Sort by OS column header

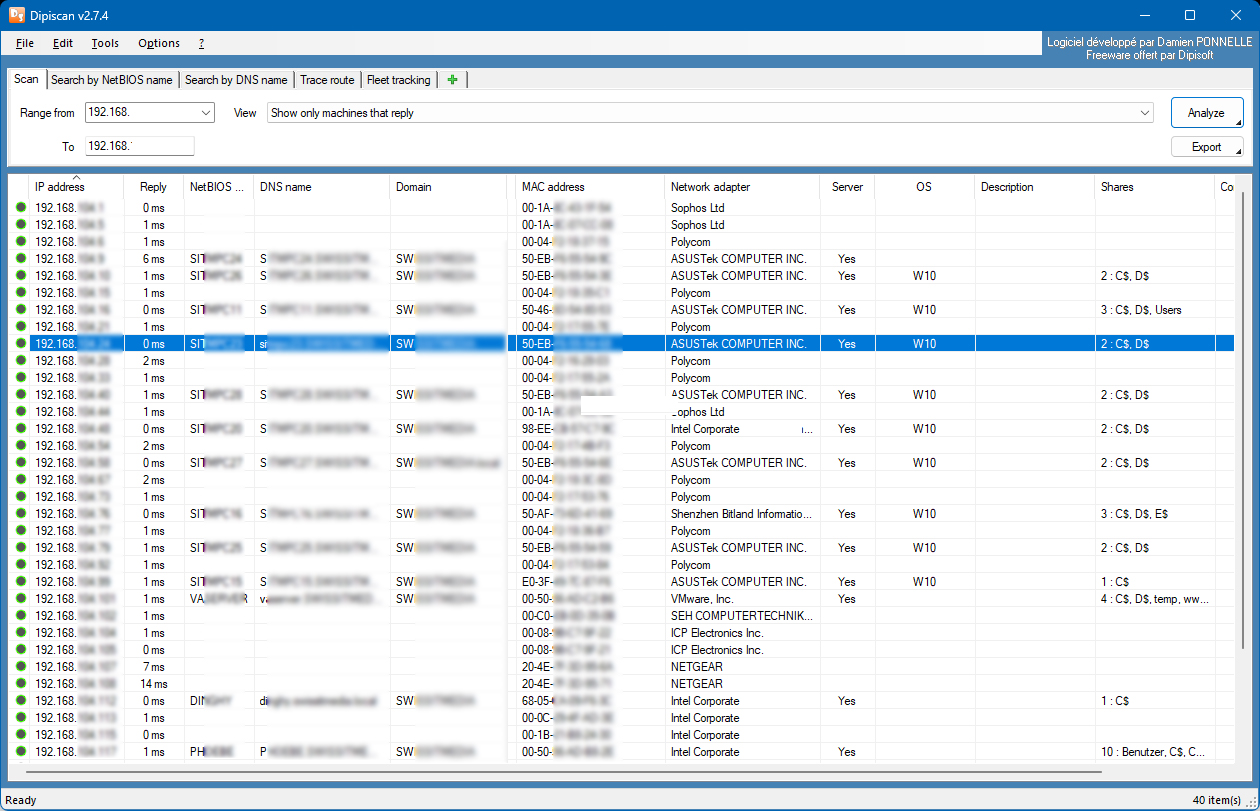924,187
